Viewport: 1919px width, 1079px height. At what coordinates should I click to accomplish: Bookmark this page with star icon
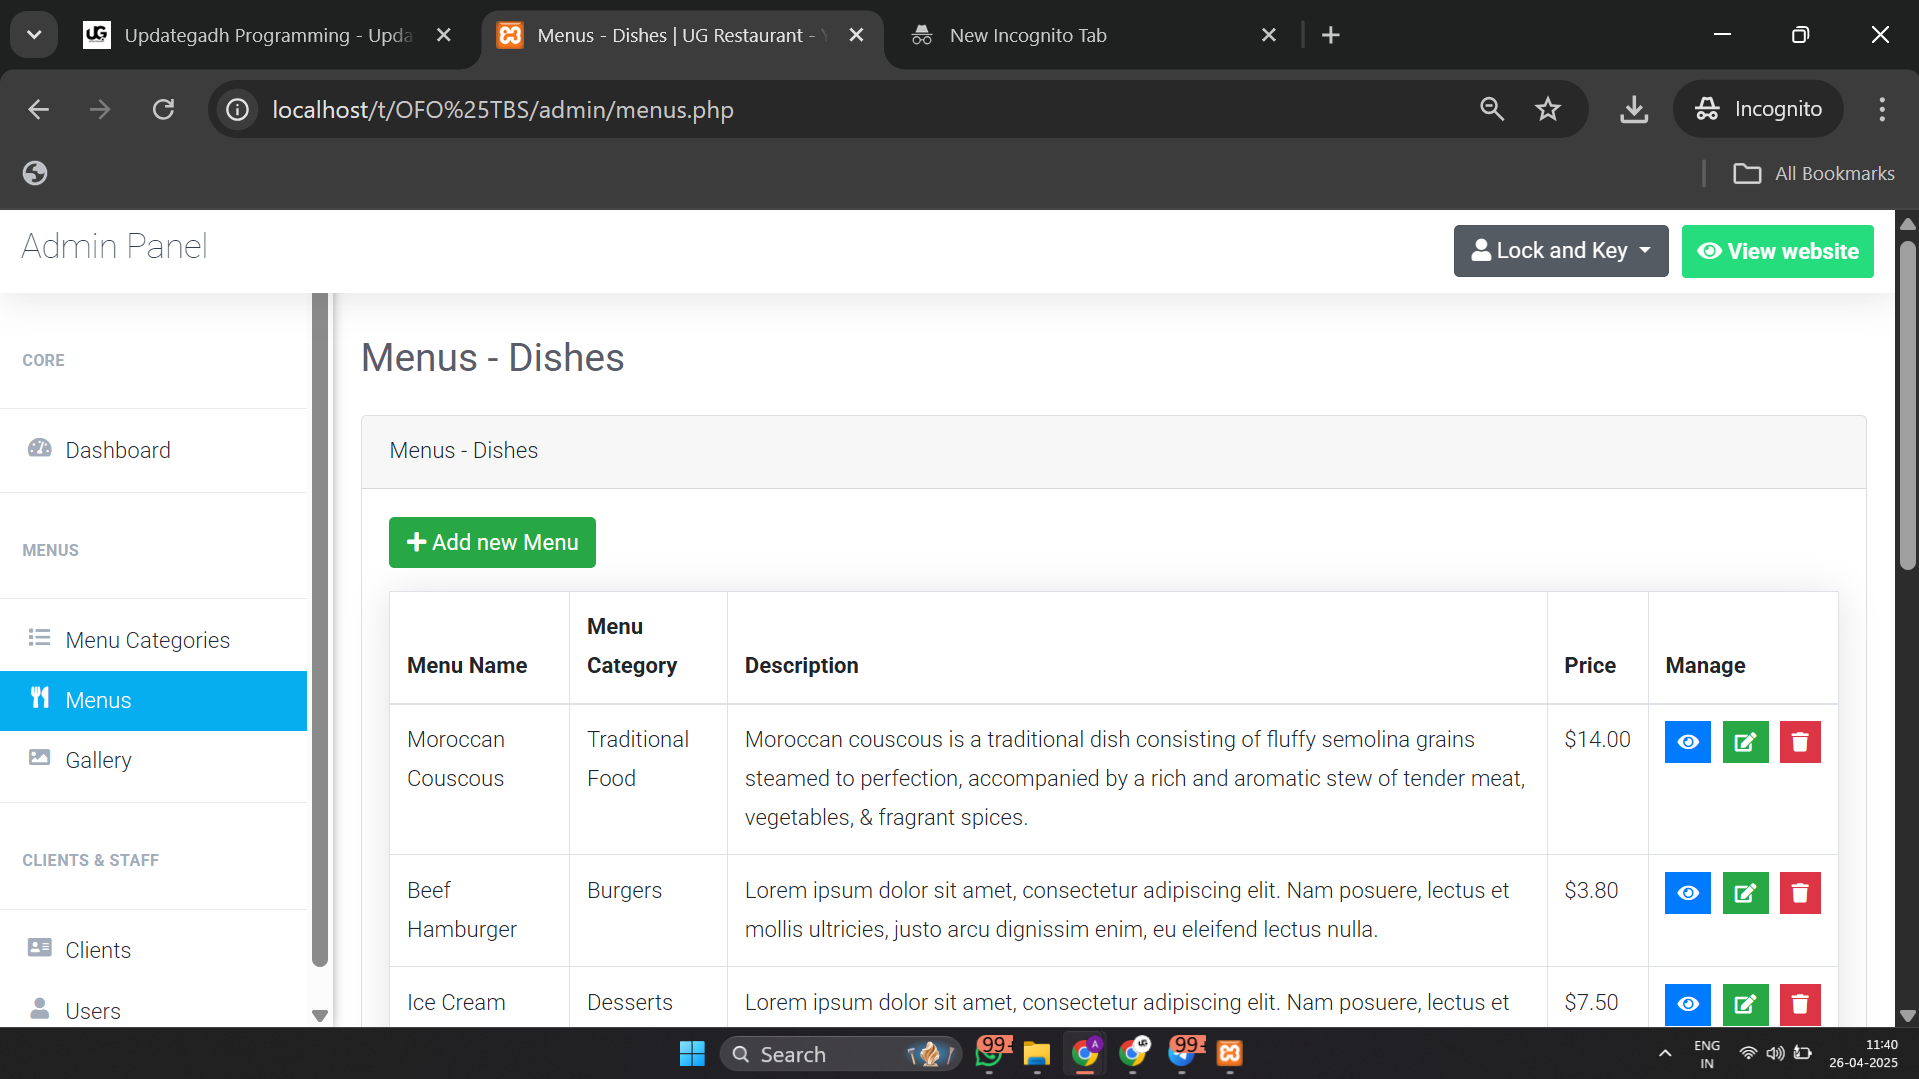[1548, 109]
